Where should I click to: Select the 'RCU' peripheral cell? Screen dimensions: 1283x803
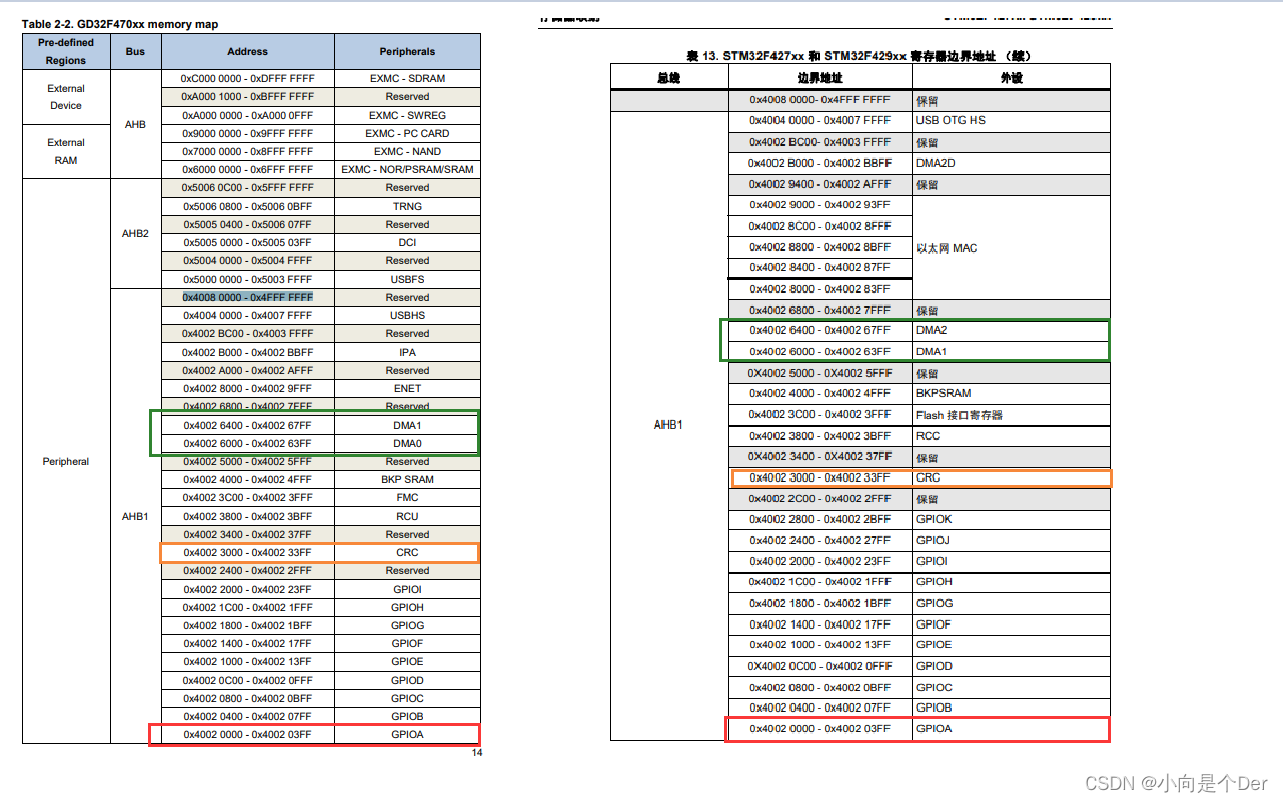click(407, 516)
